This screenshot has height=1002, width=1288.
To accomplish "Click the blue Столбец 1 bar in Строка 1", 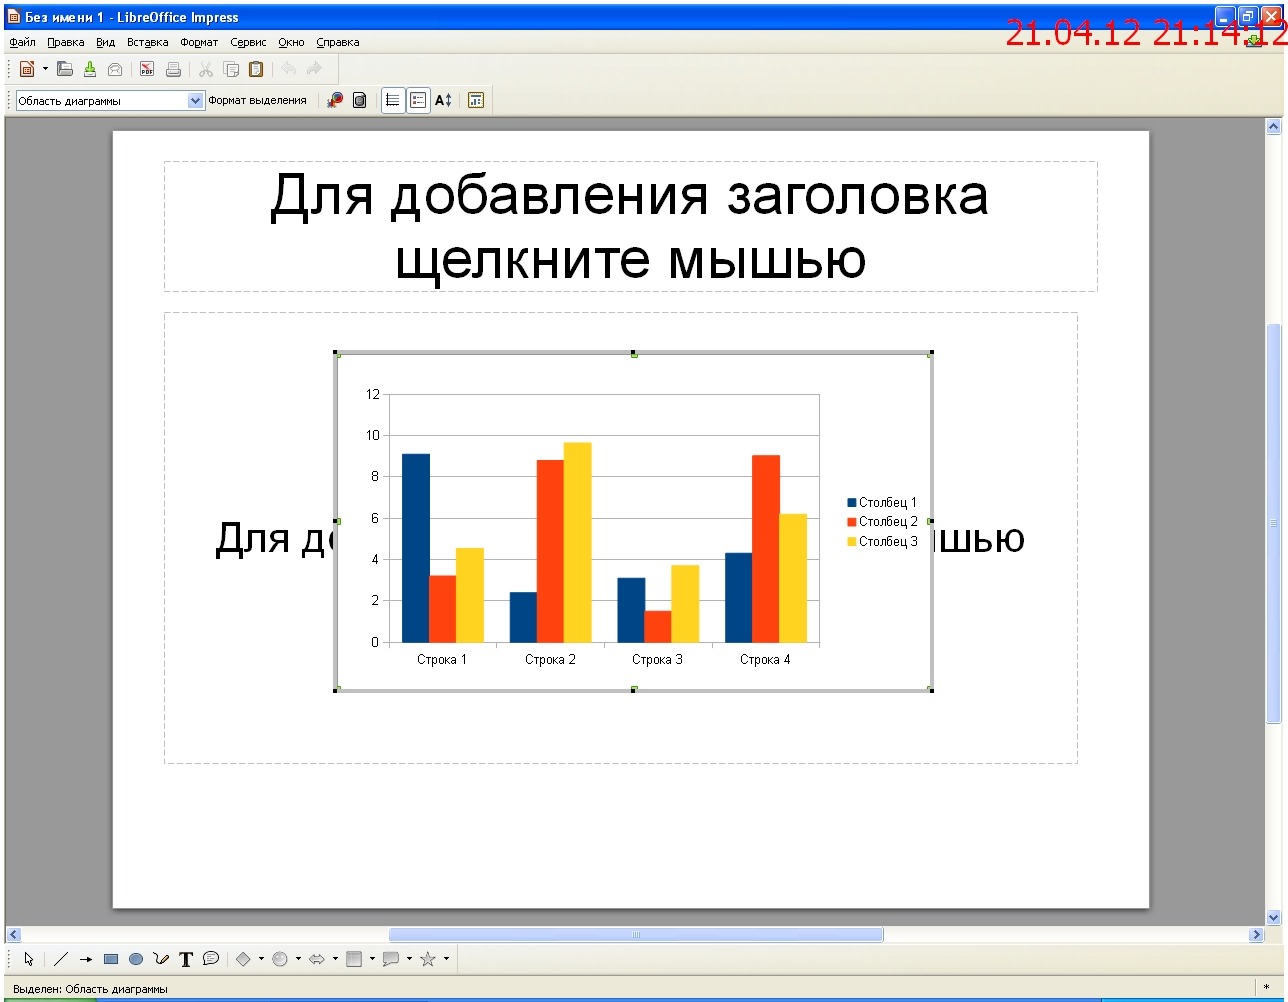I will click(x=416, y=548).
